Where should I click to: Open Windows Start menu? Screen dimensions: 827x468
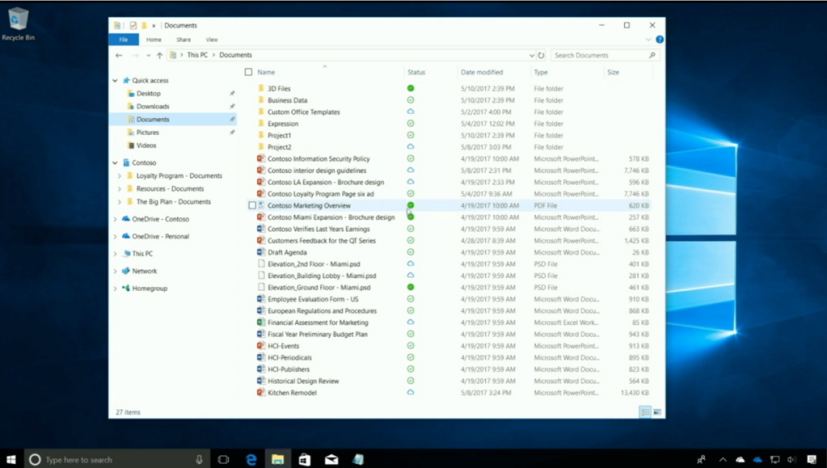[11, 460]
